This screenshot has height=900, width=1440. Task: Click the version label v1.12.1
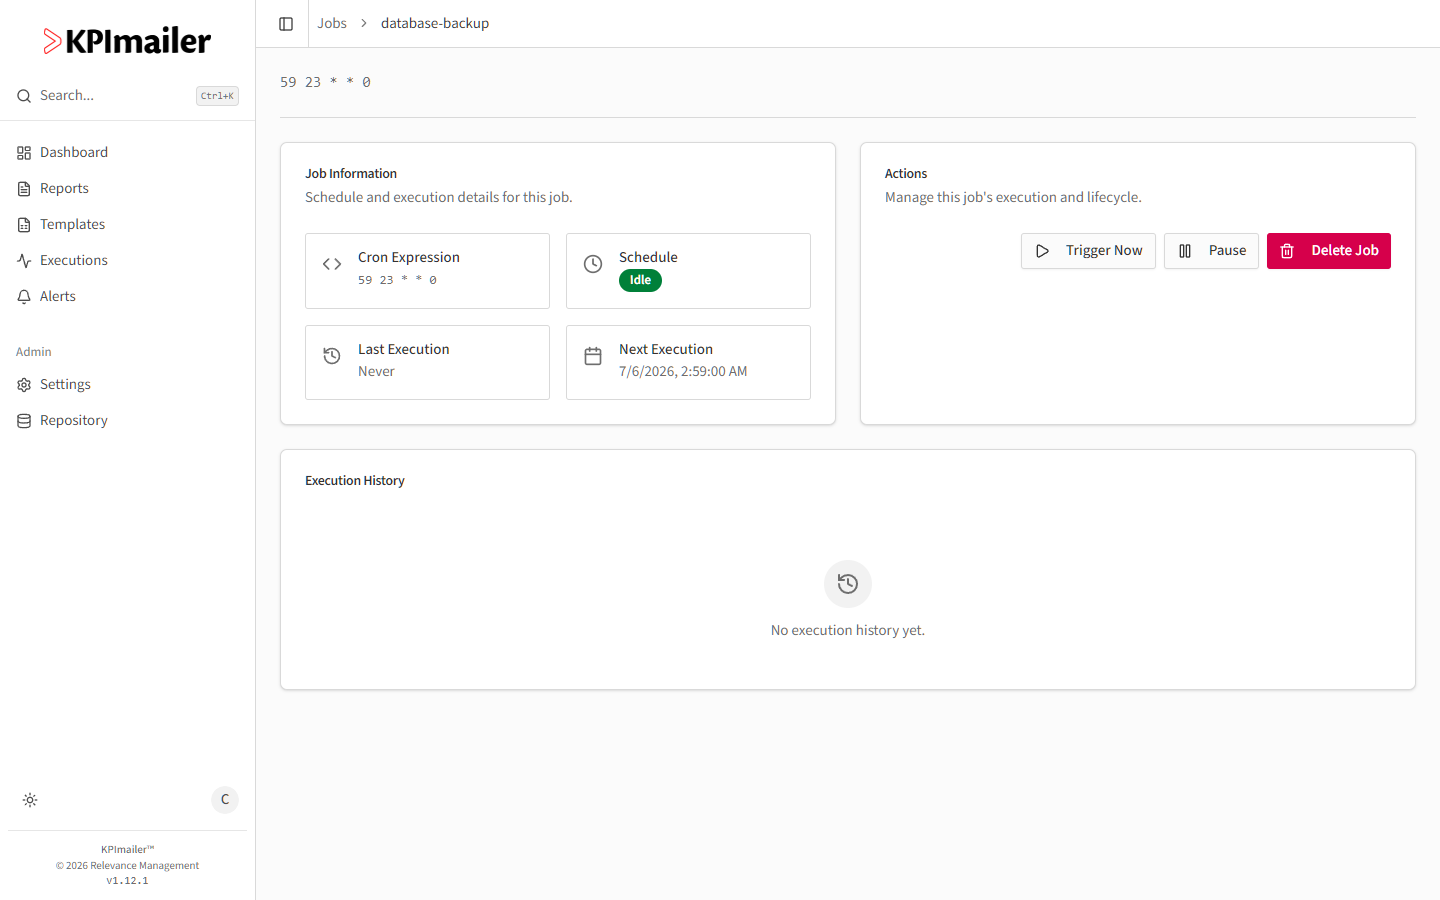127,881
